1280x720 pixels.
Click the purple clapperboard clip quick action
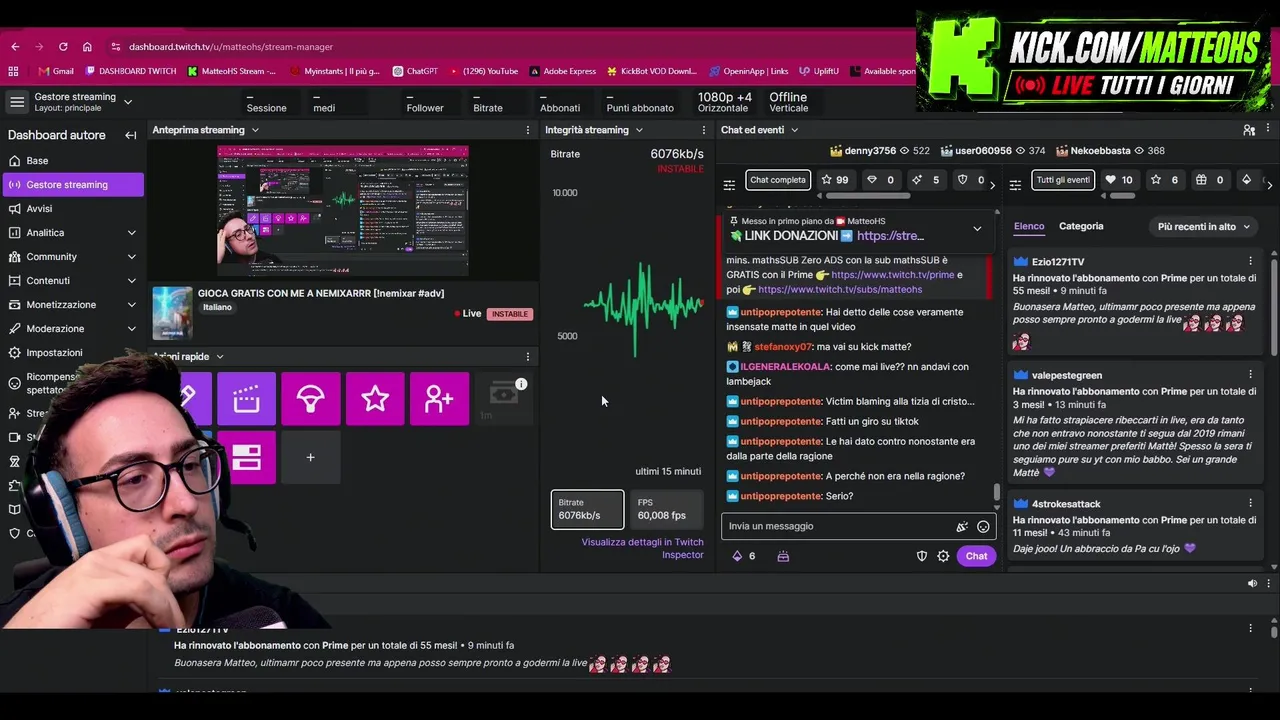(246, 399)
